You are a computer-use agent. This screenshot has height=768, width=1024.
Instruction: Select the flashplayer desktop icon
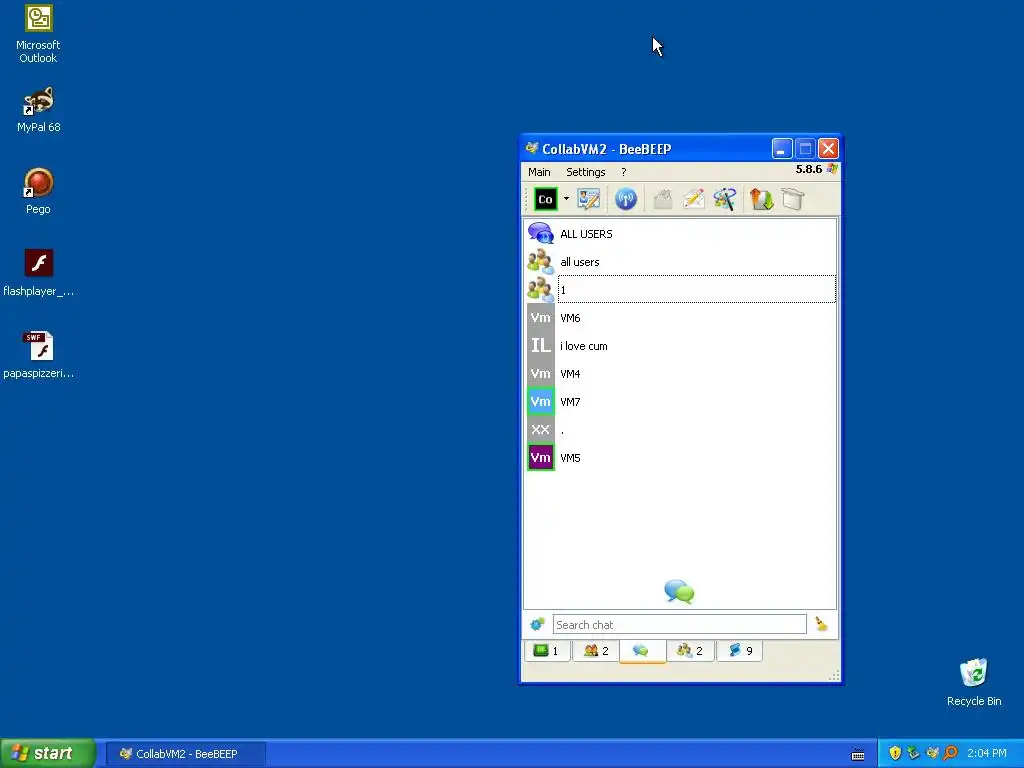pyautogui.click(x=38, y=273)
